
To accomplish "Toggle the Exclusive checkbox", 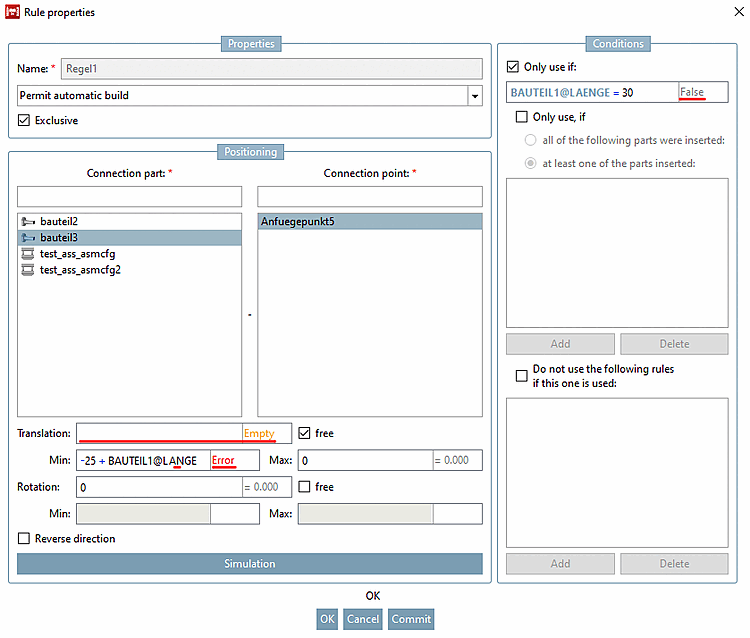I will [x=24, y=120].
